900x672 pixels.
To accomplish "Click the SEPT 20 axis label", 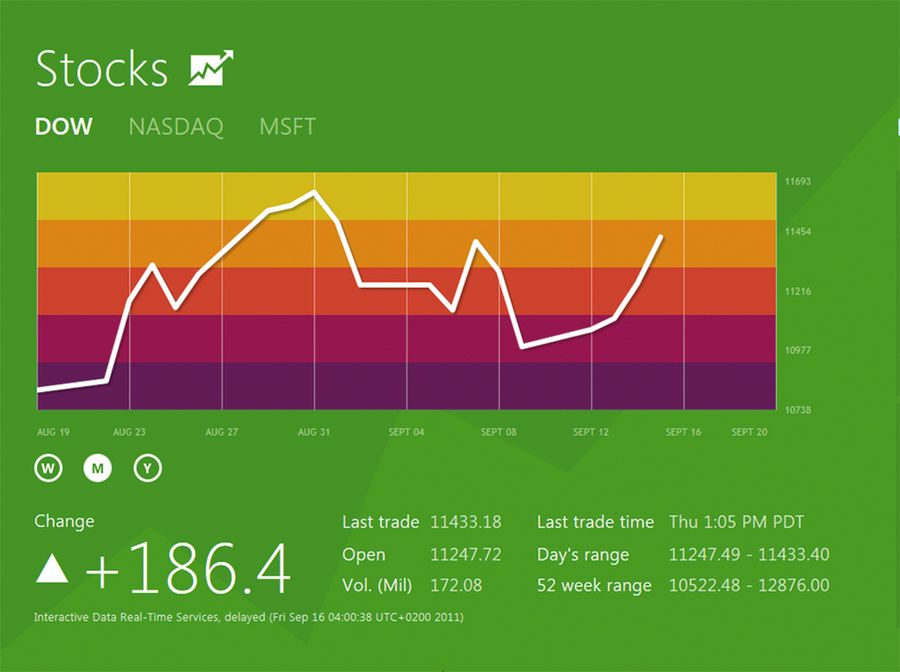I will pyautogui.click(x=749, y=432).
